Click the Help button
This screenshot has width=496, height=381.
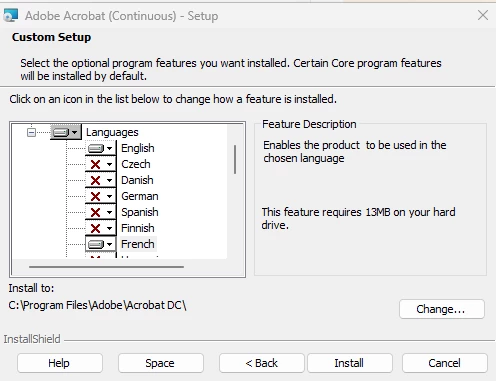pos(60,363)
